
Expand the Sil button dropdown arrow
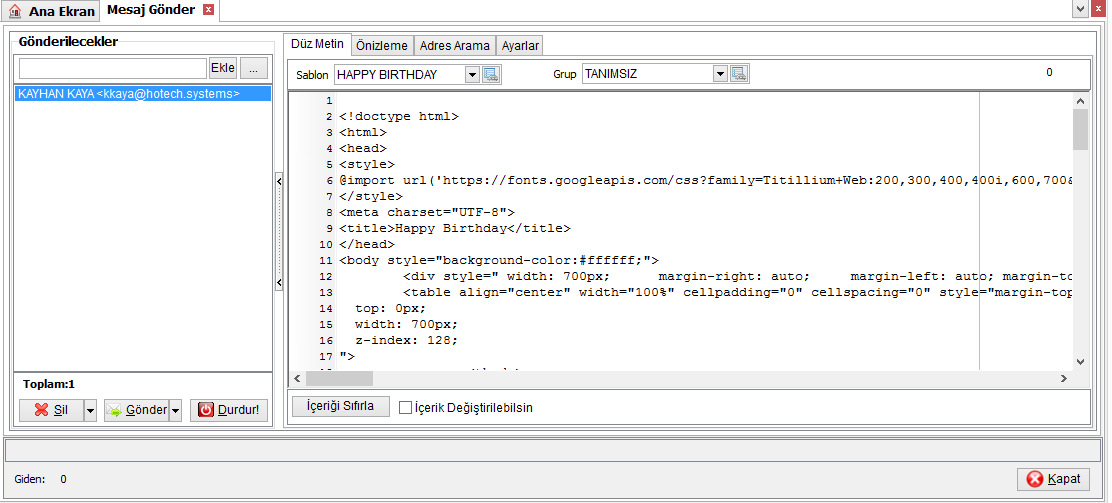click(x=90, y=410)
